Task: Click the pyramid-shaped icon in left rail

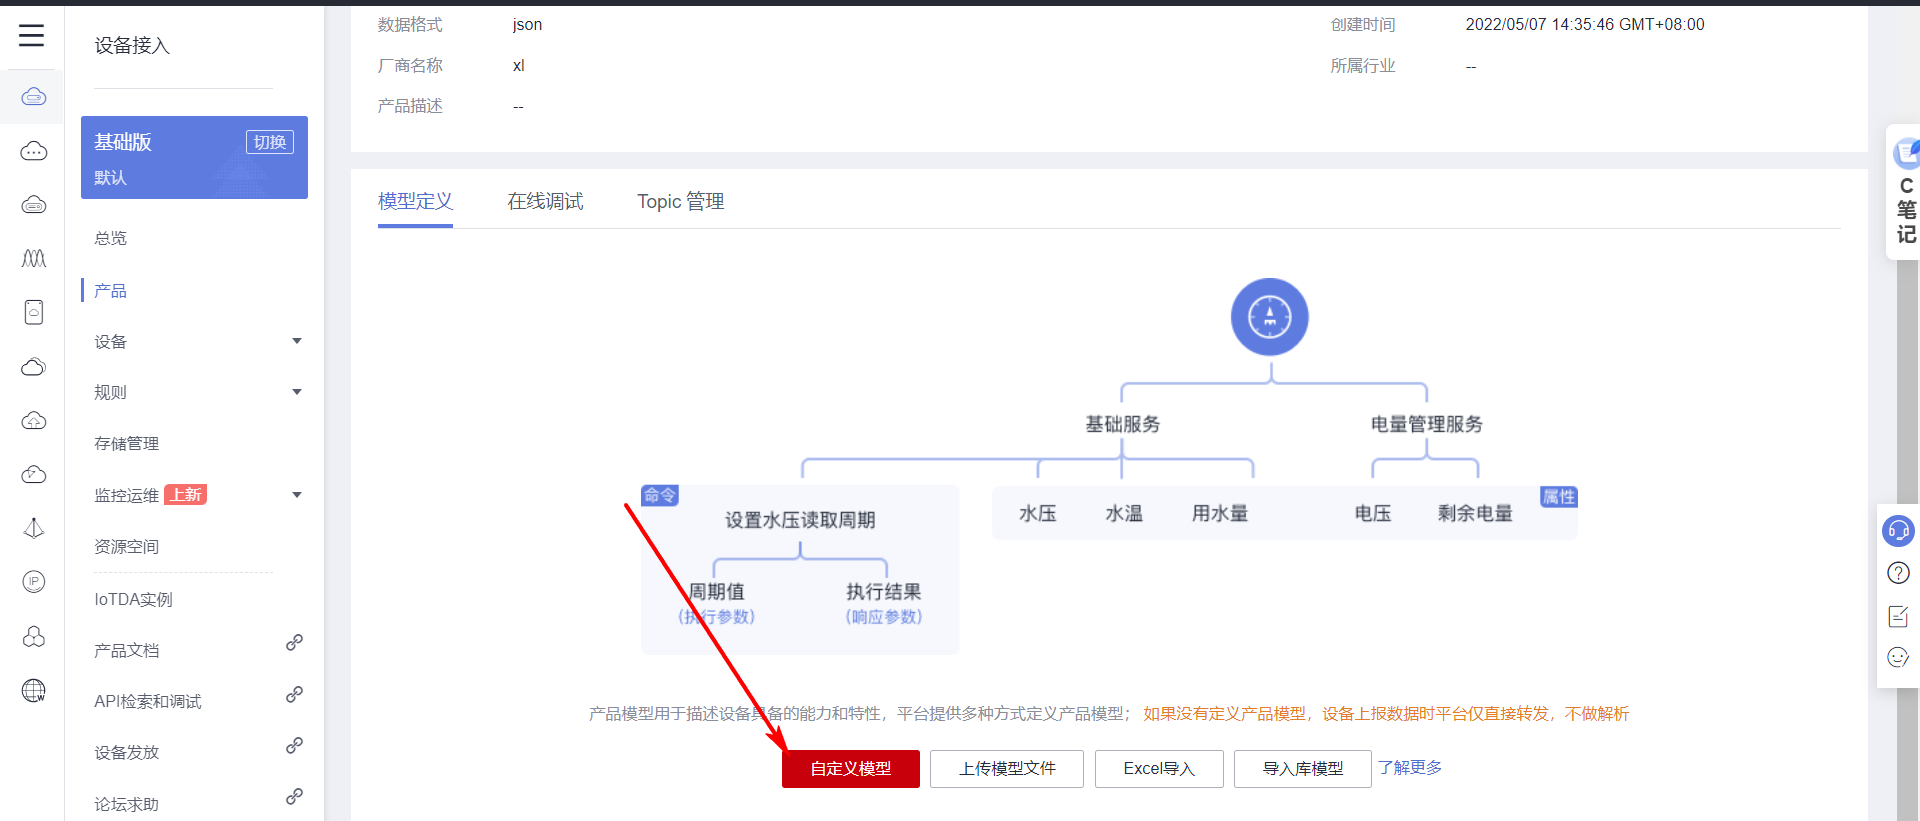Action: tap(34, 528)
